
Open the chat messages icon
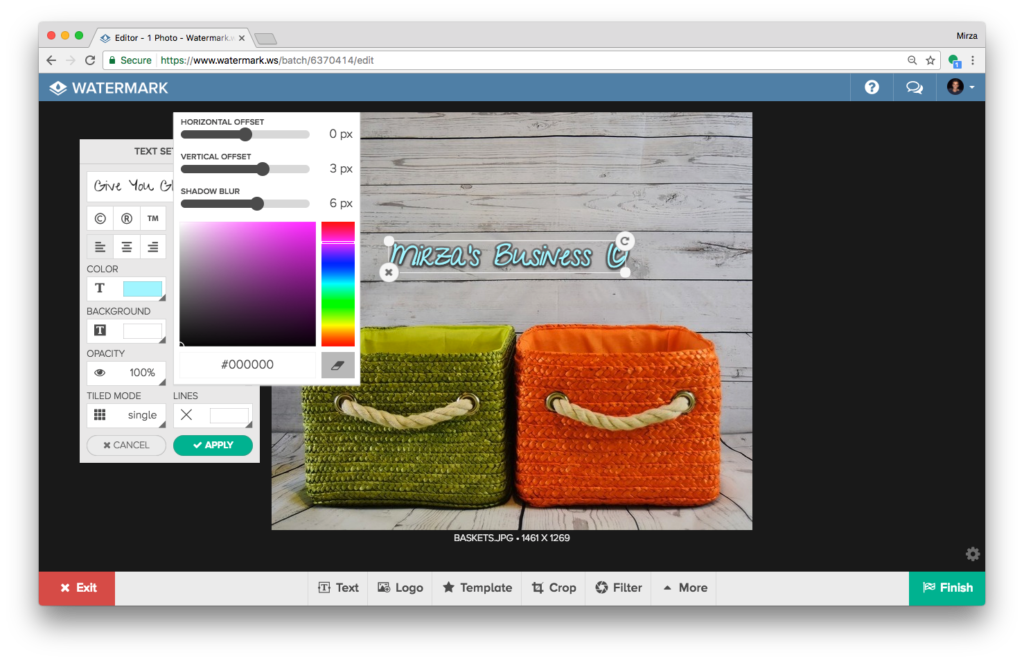tap(914, 88)
